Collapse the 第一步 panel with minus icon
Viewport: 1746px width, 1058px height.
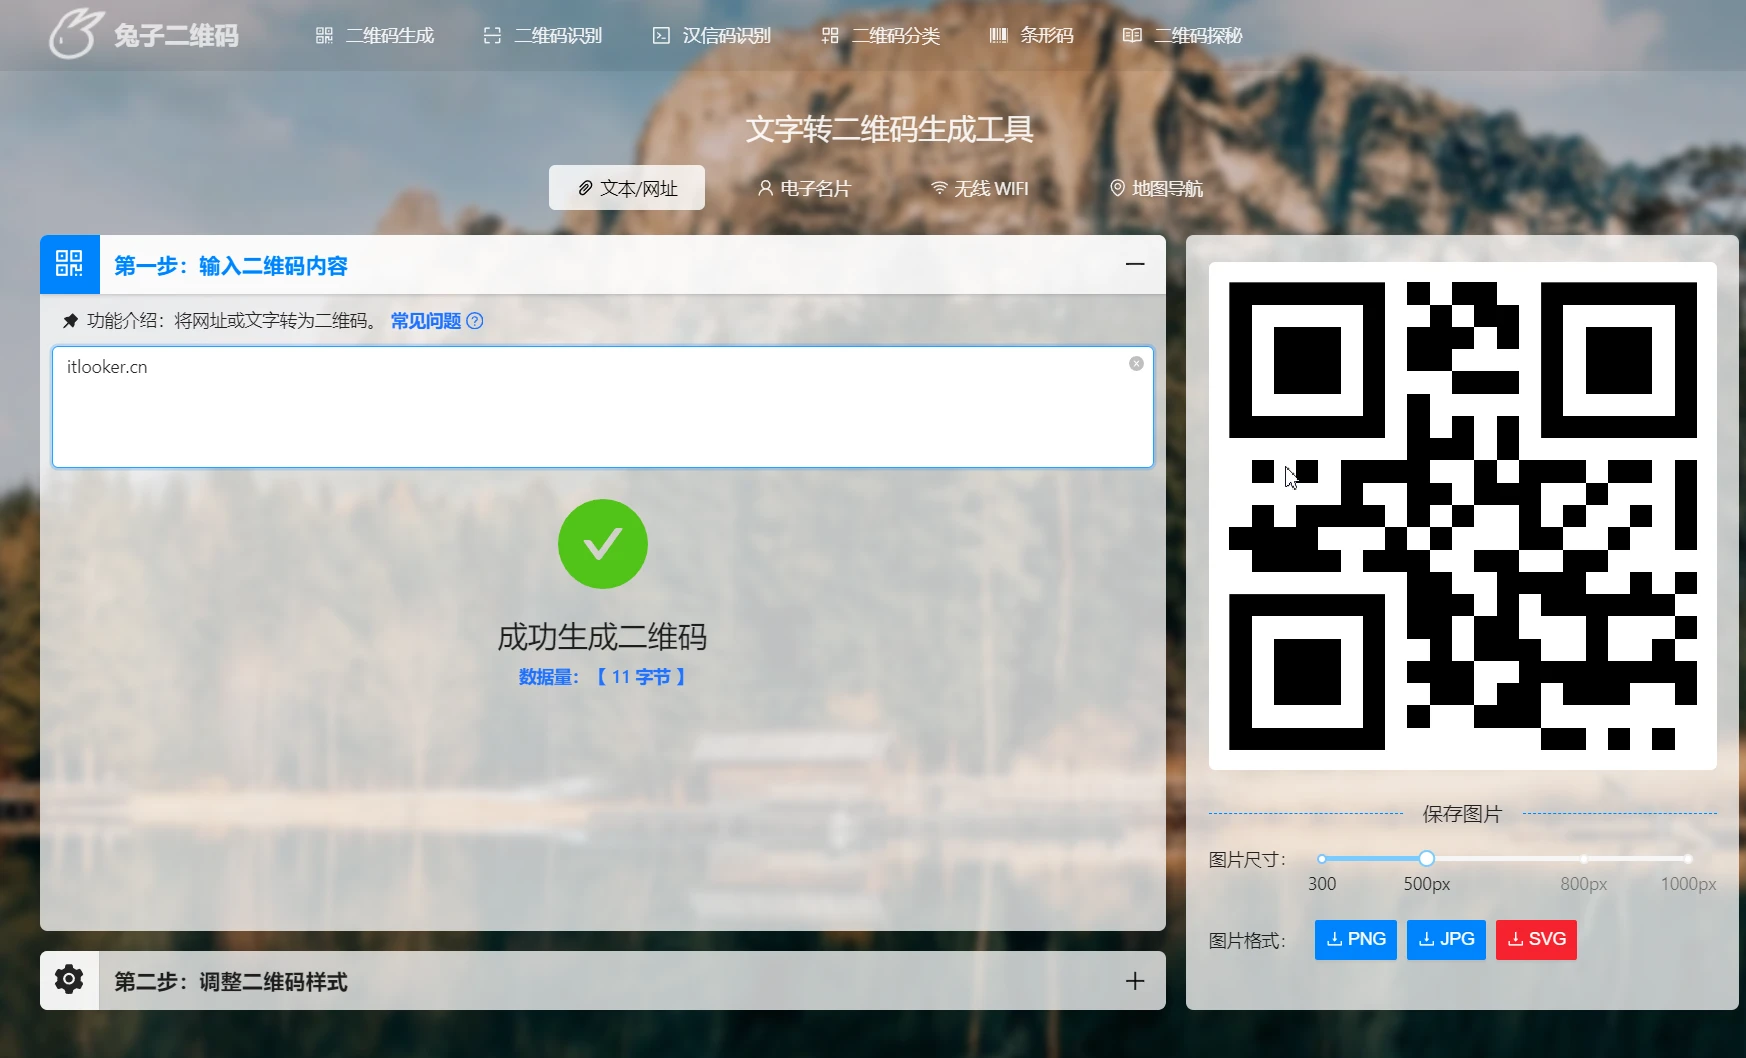pyautogui.click(x=1135, y=264)
